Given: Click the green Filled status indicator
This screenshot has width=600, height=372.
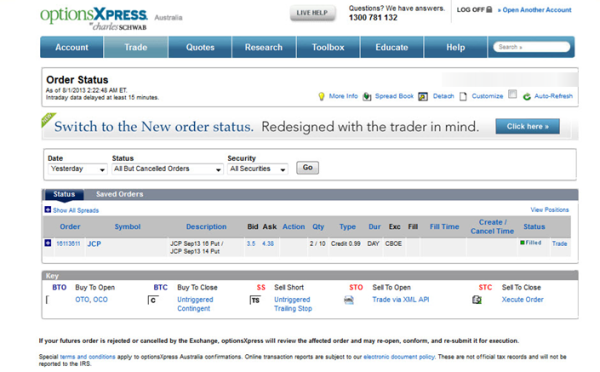Looking at the screenshot, I should (x=522, y=243).
